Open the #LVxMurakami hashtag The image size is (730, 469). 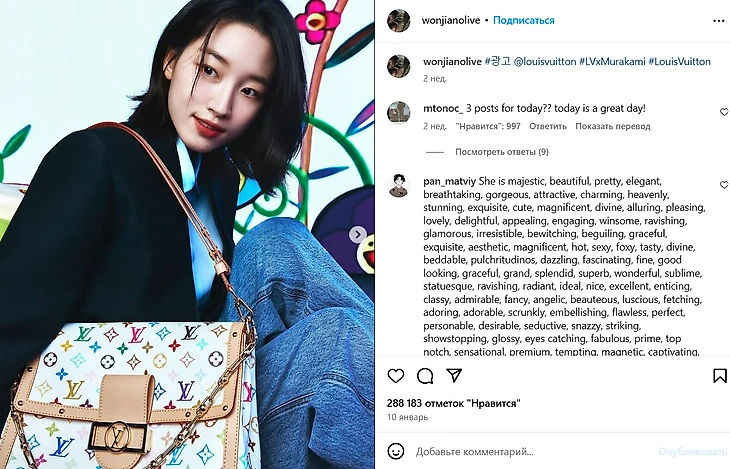tap(612, 61)
